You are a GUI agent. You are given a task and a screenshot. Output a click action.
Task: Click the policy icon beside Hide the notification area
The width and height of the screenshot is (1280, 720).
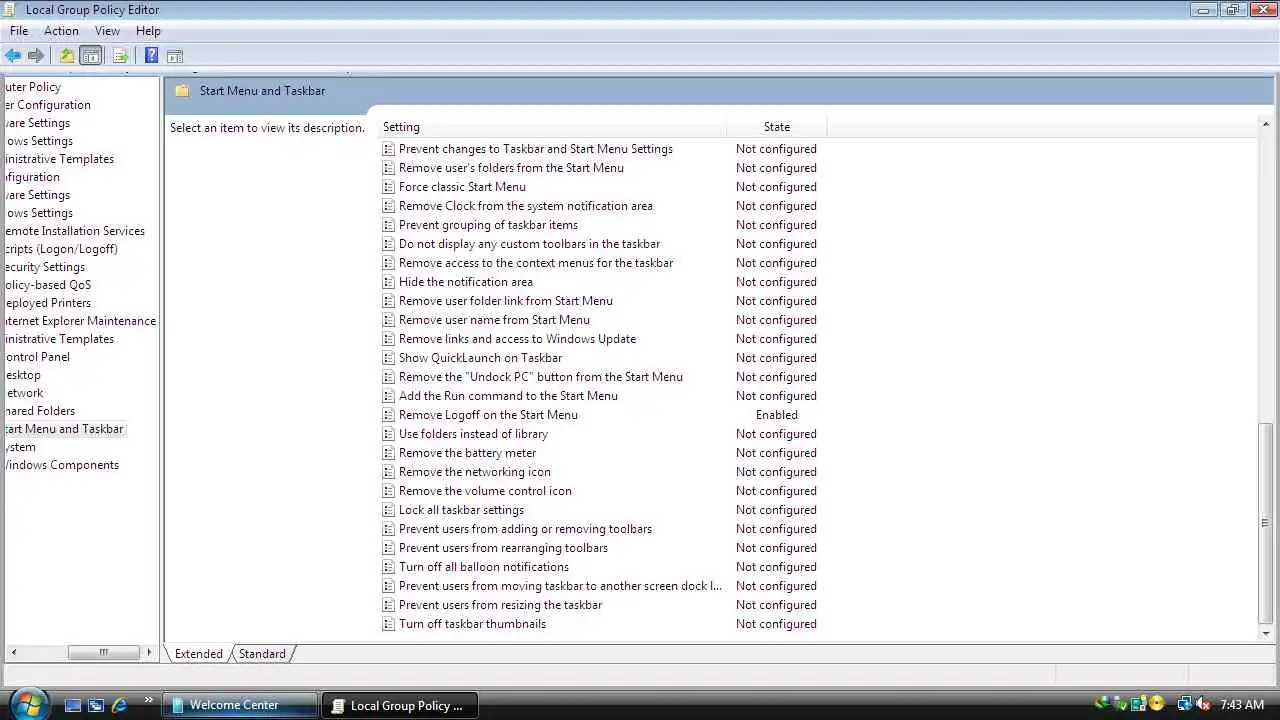[389, 282]
